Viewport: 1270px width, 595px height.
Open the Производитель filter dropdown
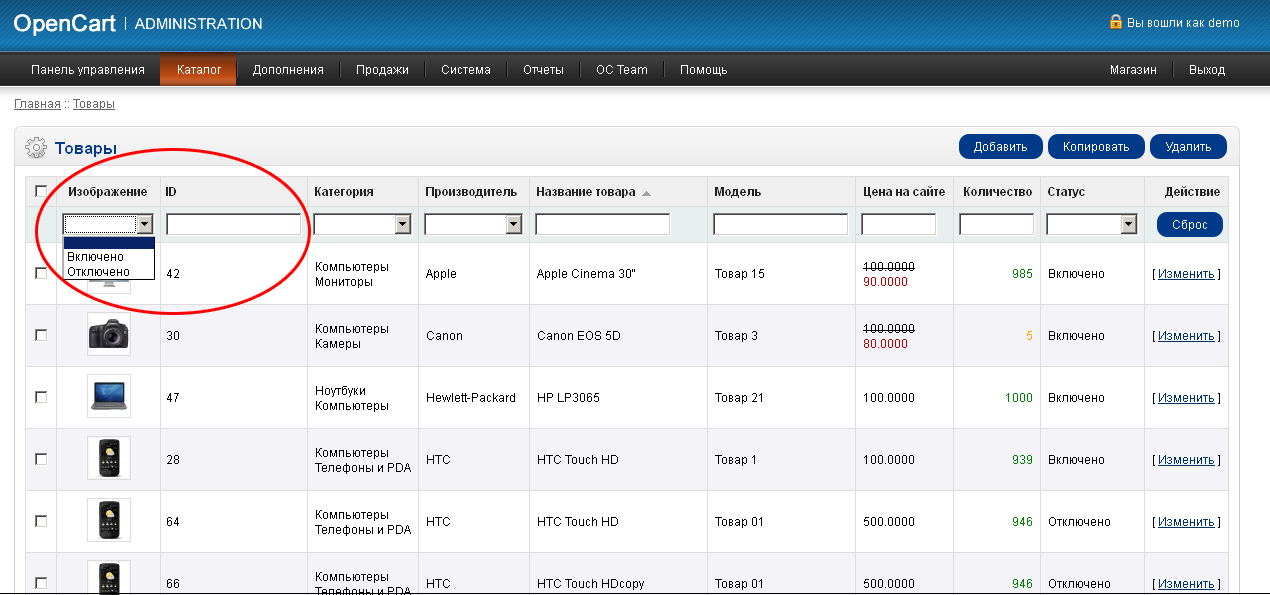(x=473, y=225)
